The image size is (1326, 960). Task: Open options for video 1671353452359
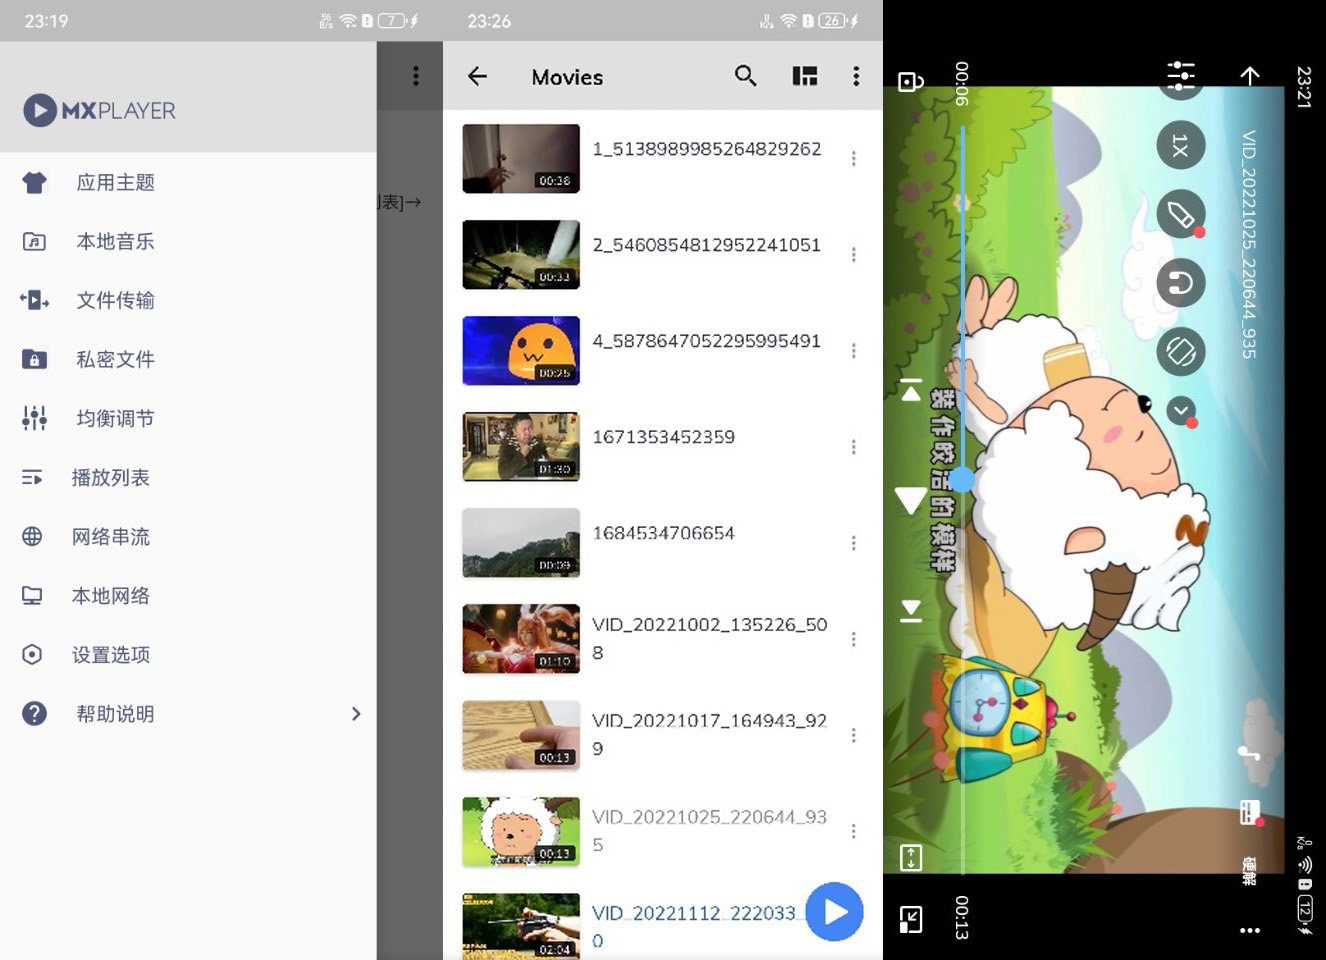(x=853, y=447)
